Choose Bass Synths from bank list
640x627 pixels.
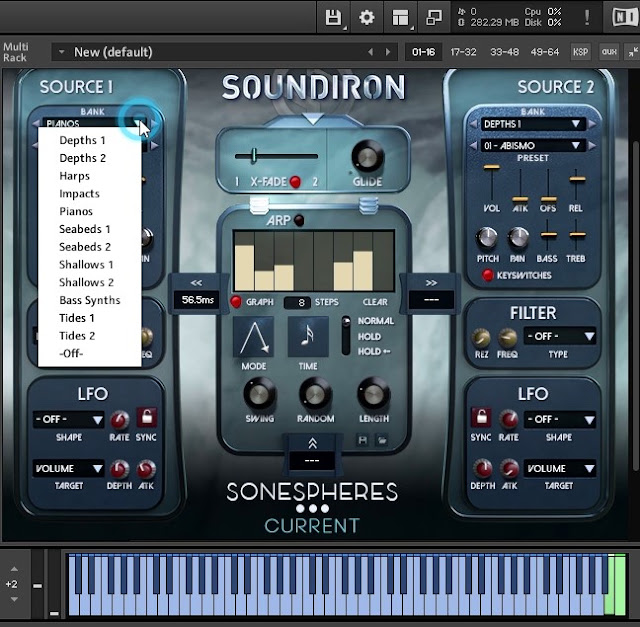[x=90, y=300]
